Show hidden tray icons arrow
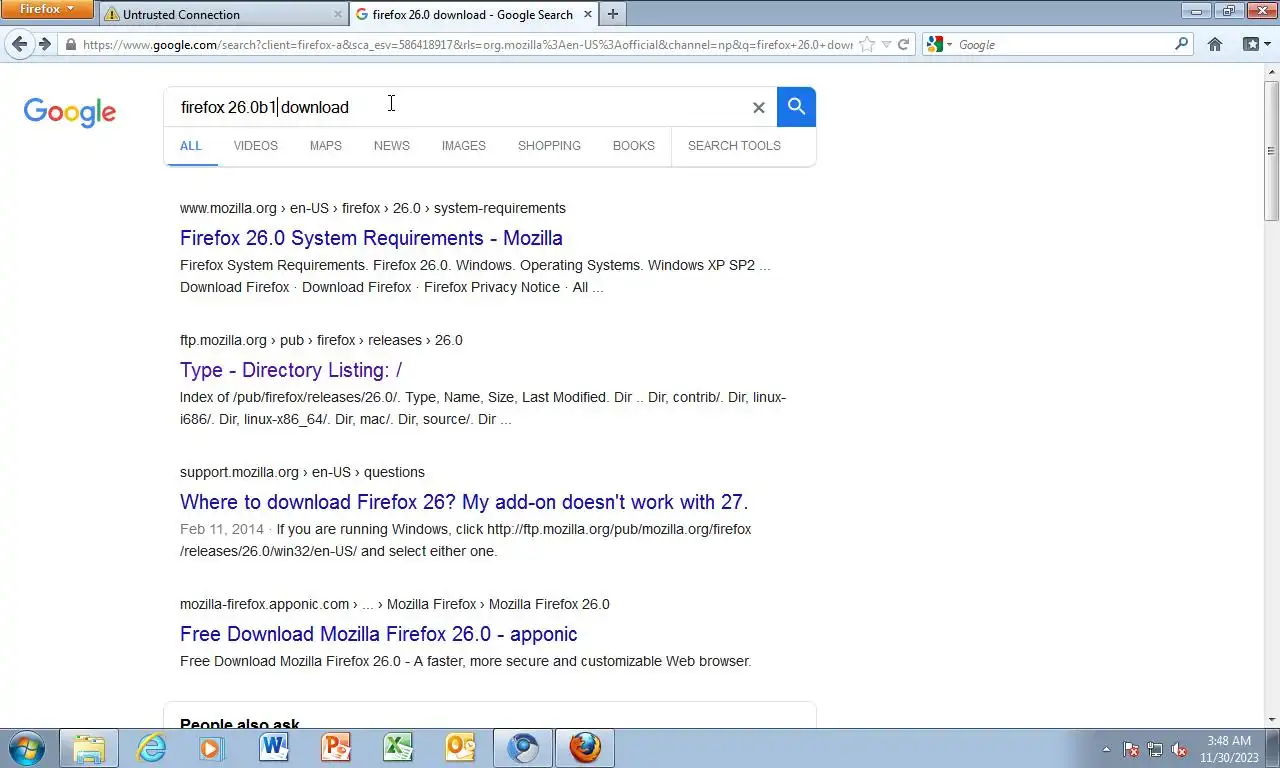Image resolution: width=1280 pixels, height=768 pixels. pos(1106,749)
